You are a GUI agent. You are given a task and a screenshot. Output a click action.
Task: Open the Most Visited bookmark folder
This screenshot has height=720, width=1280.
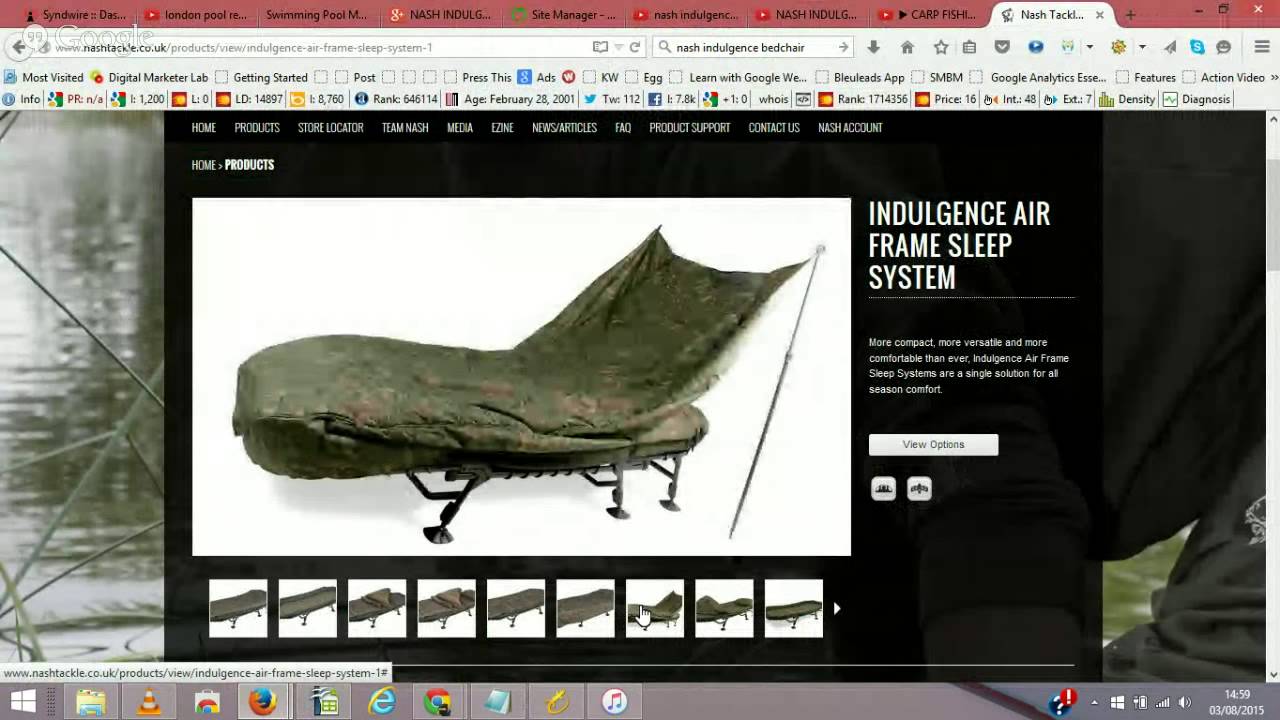pos(44,77)
